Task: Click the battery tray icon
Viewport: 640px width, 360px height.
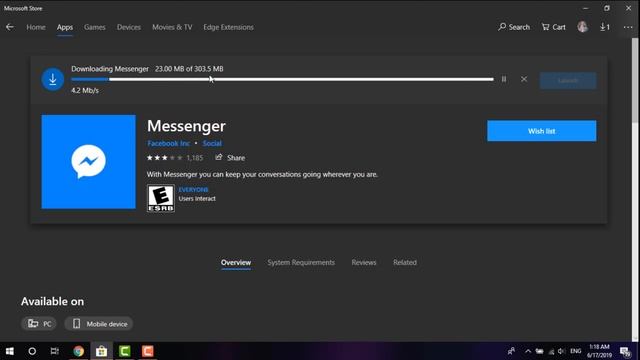Action: pyautogui.click(x=540, y=351)
